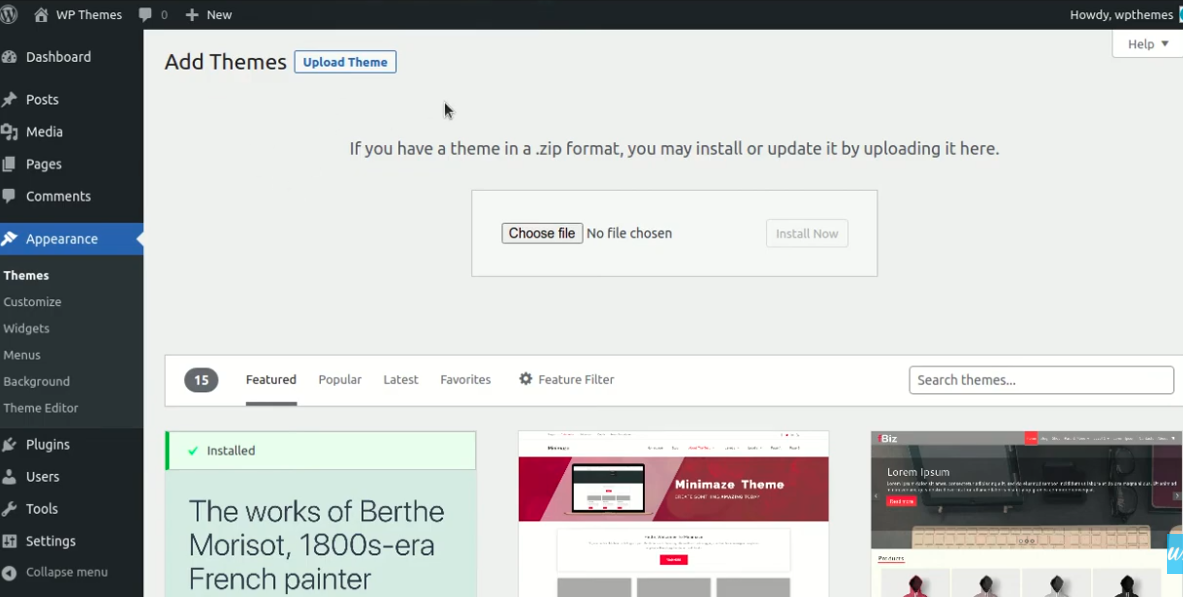
Task: Open the Customize submenu link
Action: [32, 302]
